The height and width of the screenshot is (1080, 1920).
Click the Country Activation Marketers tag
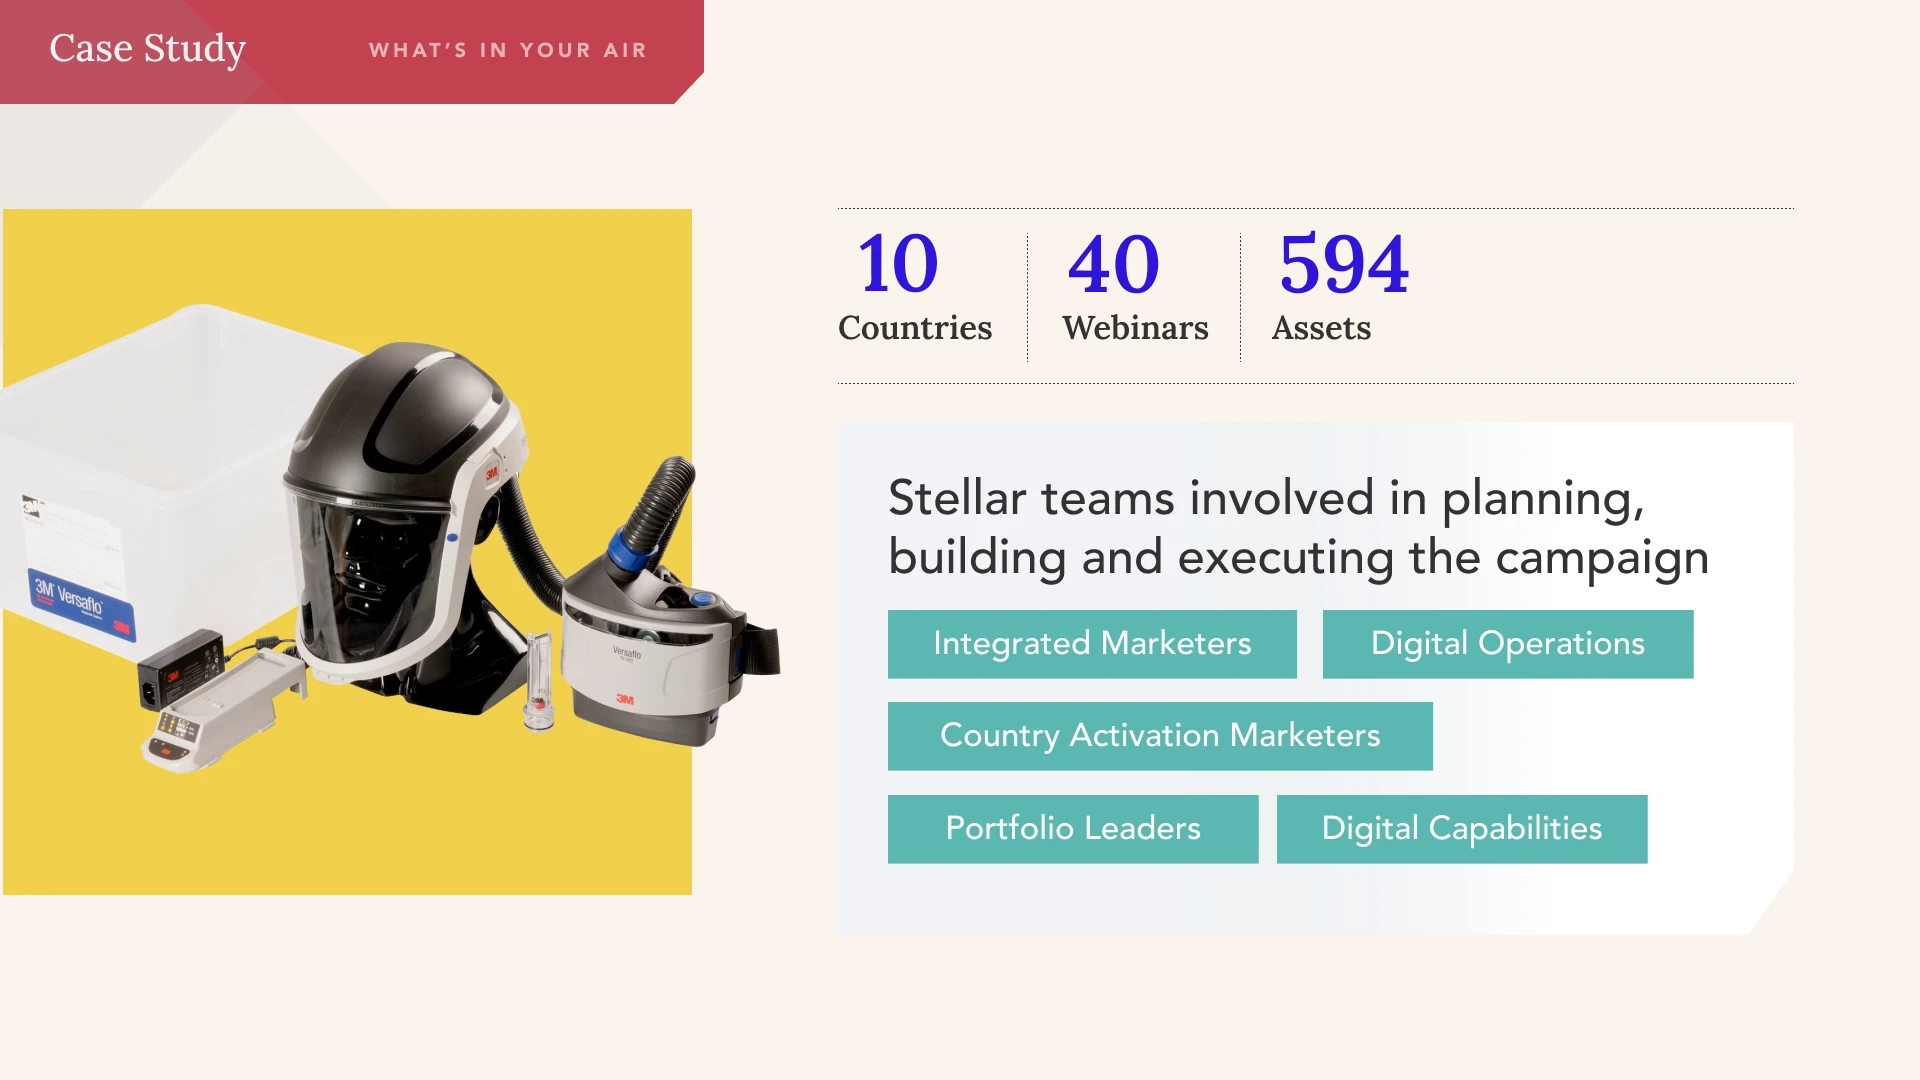tap(1160, 736)
